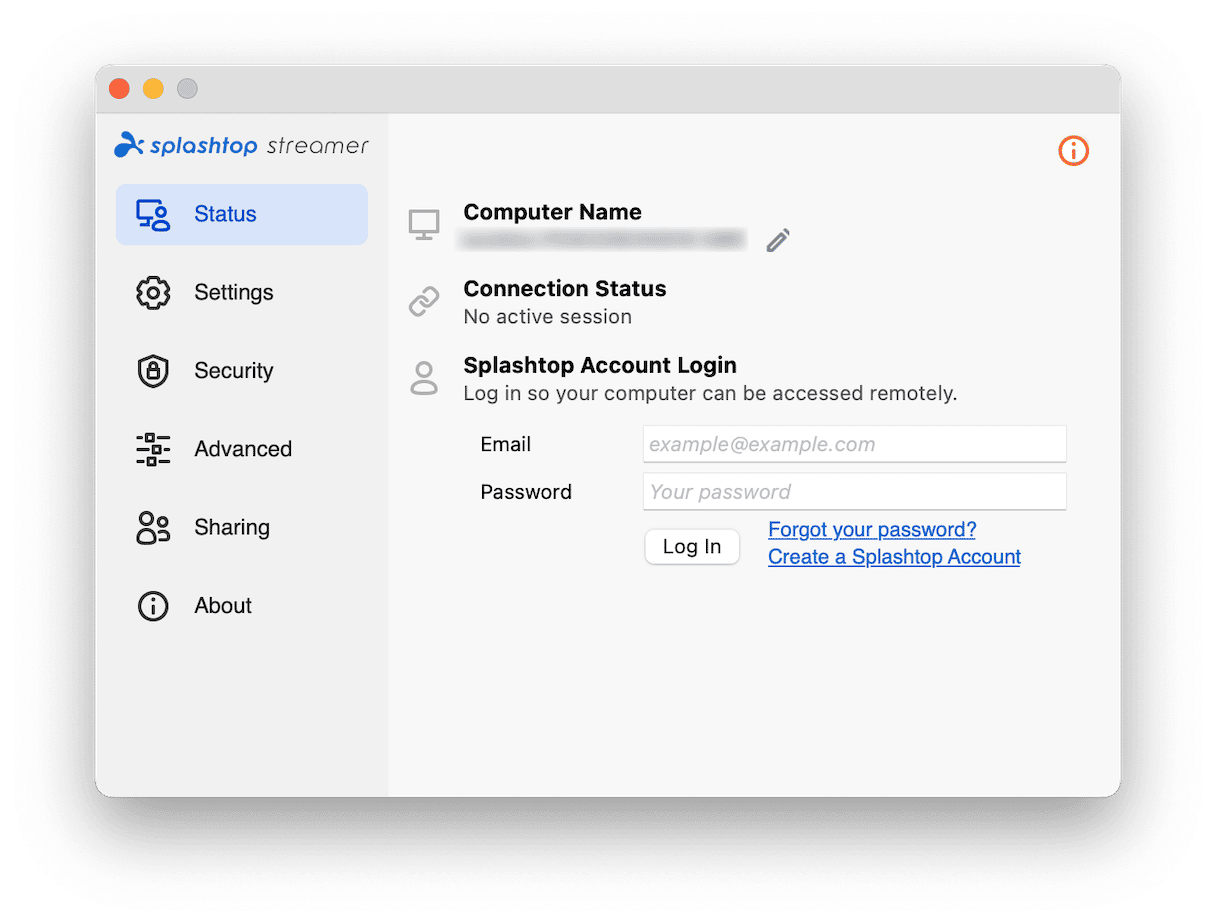
Task: Click the Splashtop streamer logo
Action: pos(241,145)
